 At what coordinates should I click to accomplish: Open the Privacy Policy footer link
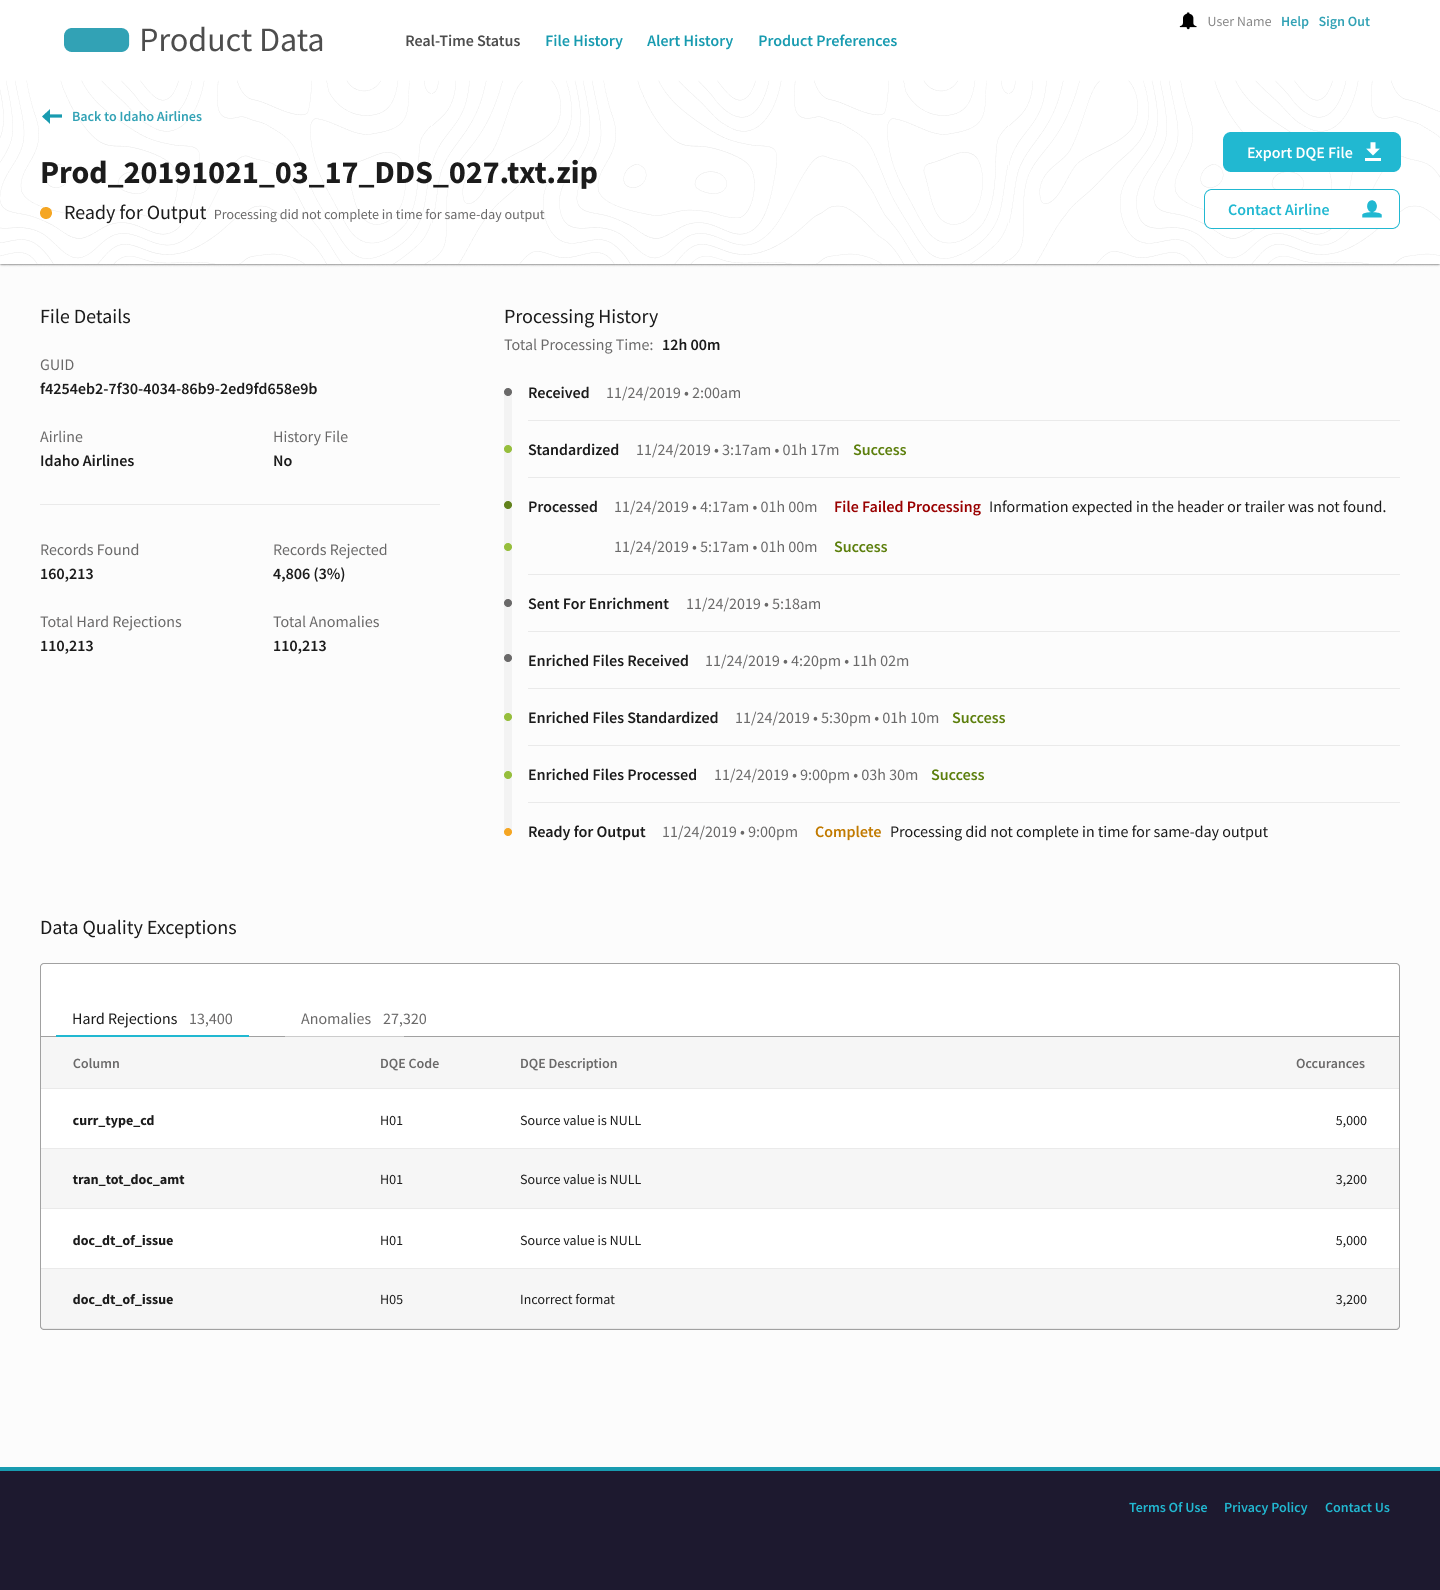pos(1266,1508)
